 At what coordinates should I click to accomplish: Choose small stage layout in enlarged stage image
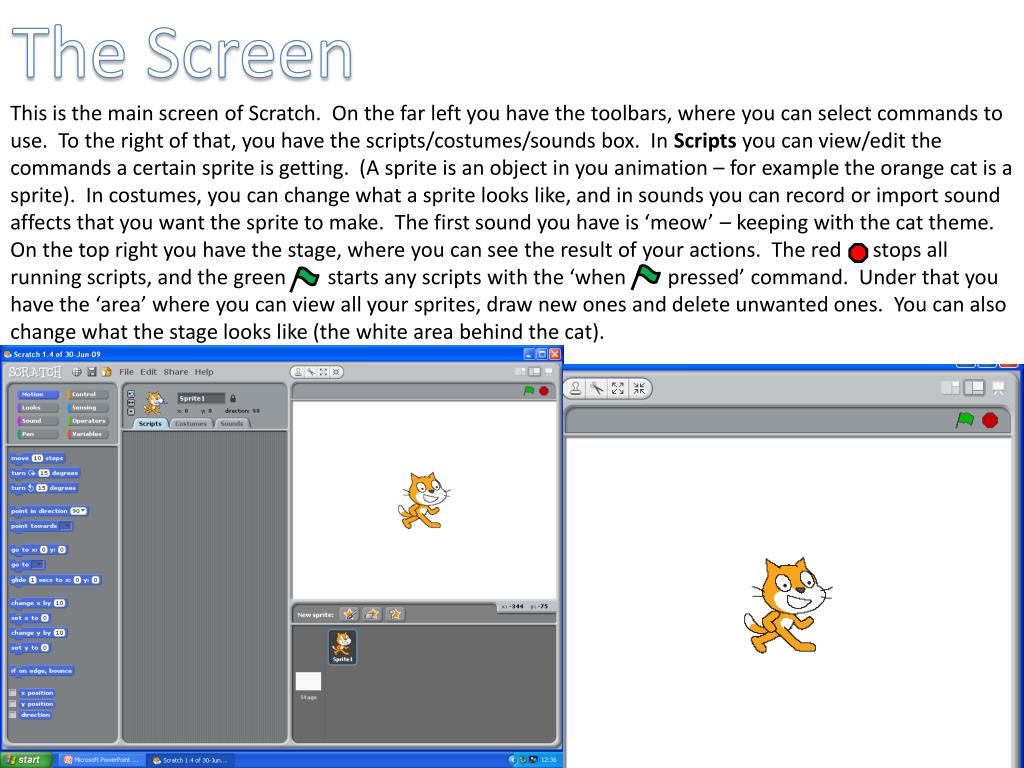[950, 388]
